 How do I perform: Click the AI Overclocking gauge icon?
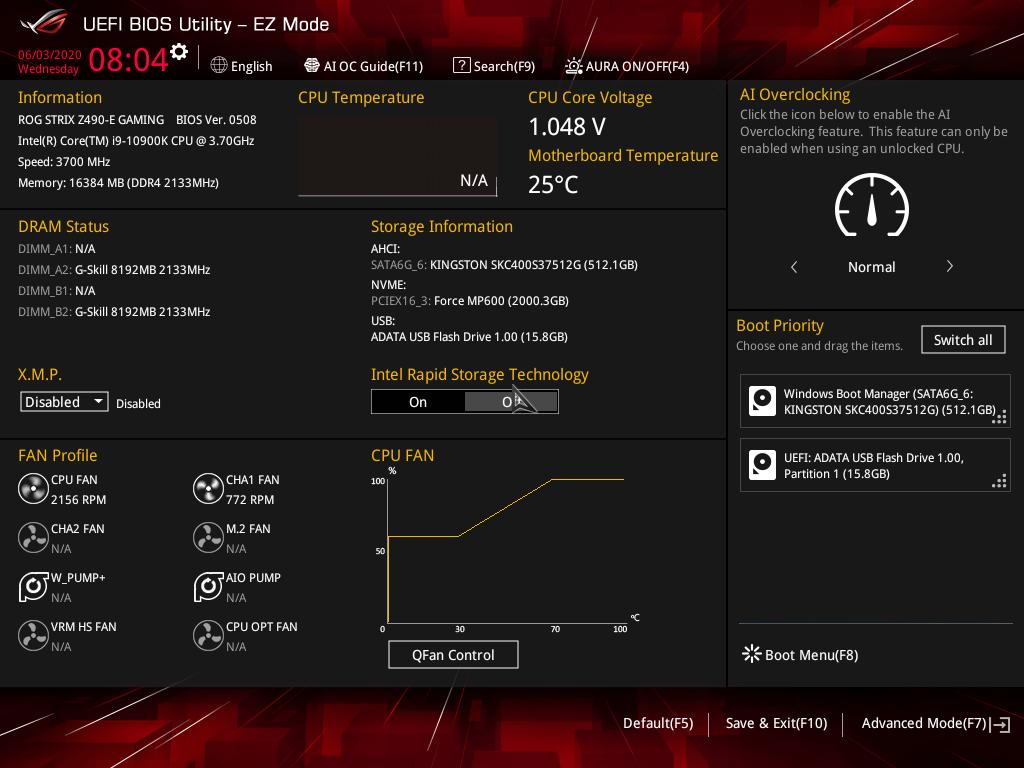point(871,205)
